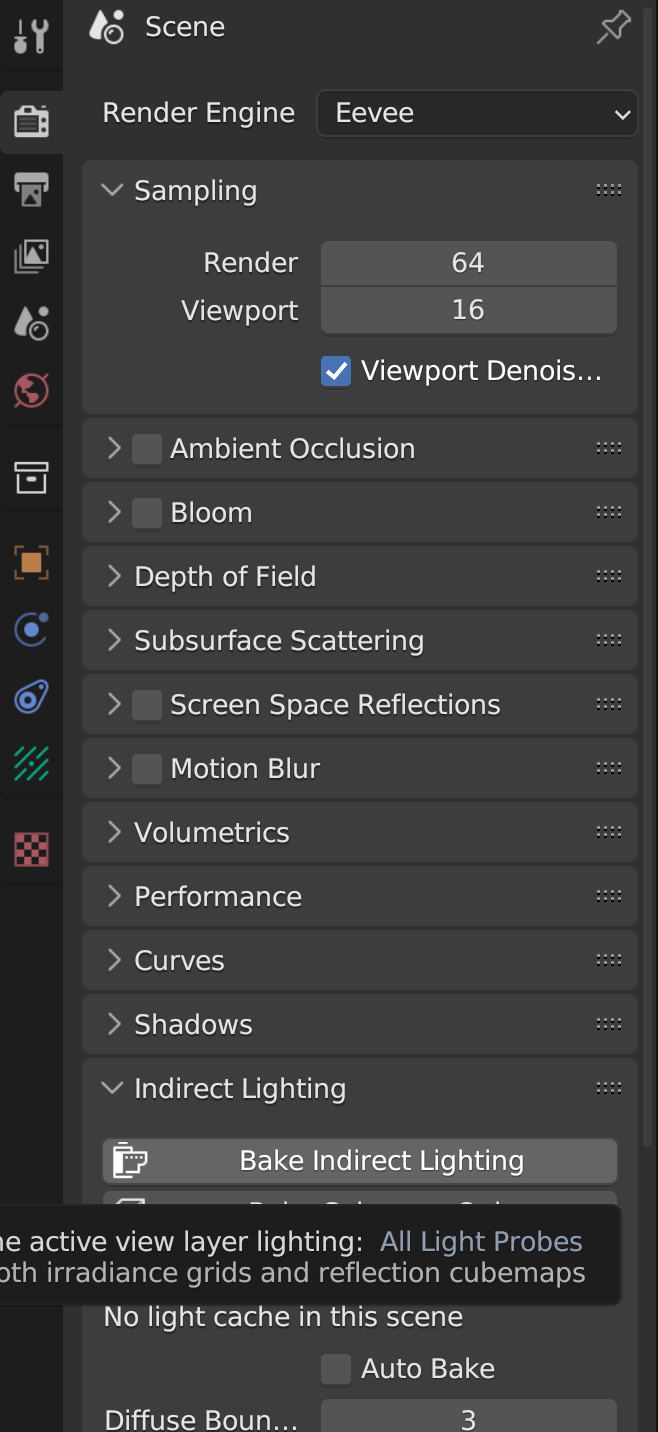Enable Auto Bake

click(336, 1368)
